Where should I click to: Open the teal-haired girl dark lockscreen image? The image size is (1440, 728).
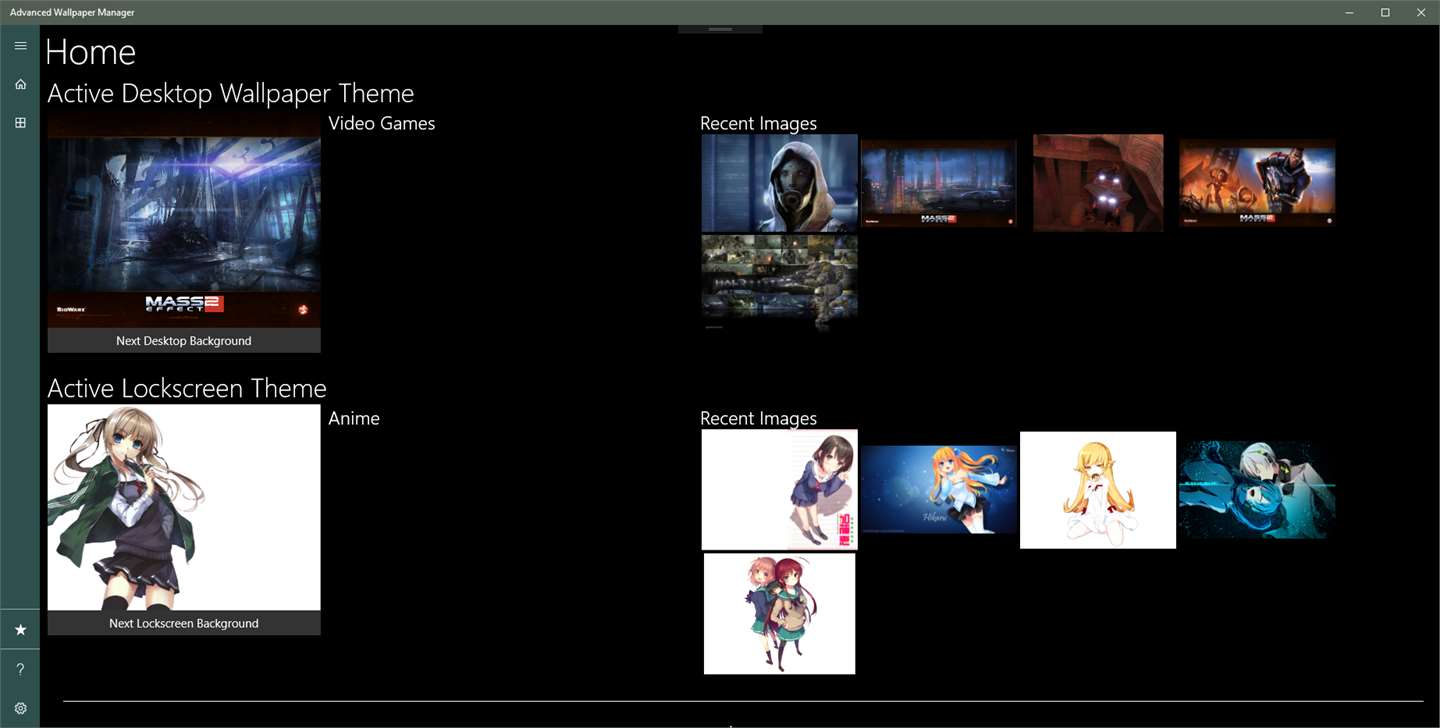tap(1257, 490)
